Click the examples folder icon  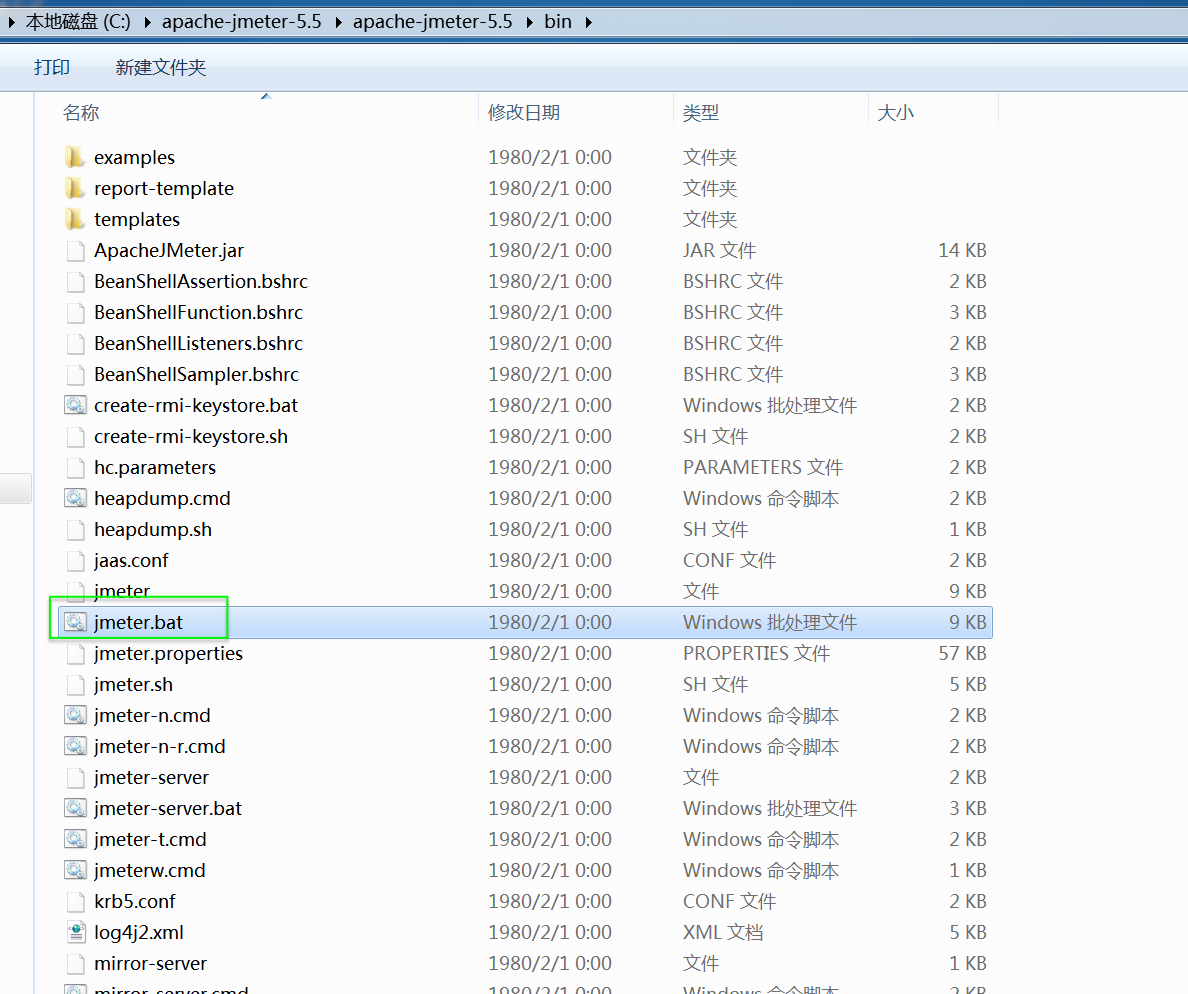74,157
